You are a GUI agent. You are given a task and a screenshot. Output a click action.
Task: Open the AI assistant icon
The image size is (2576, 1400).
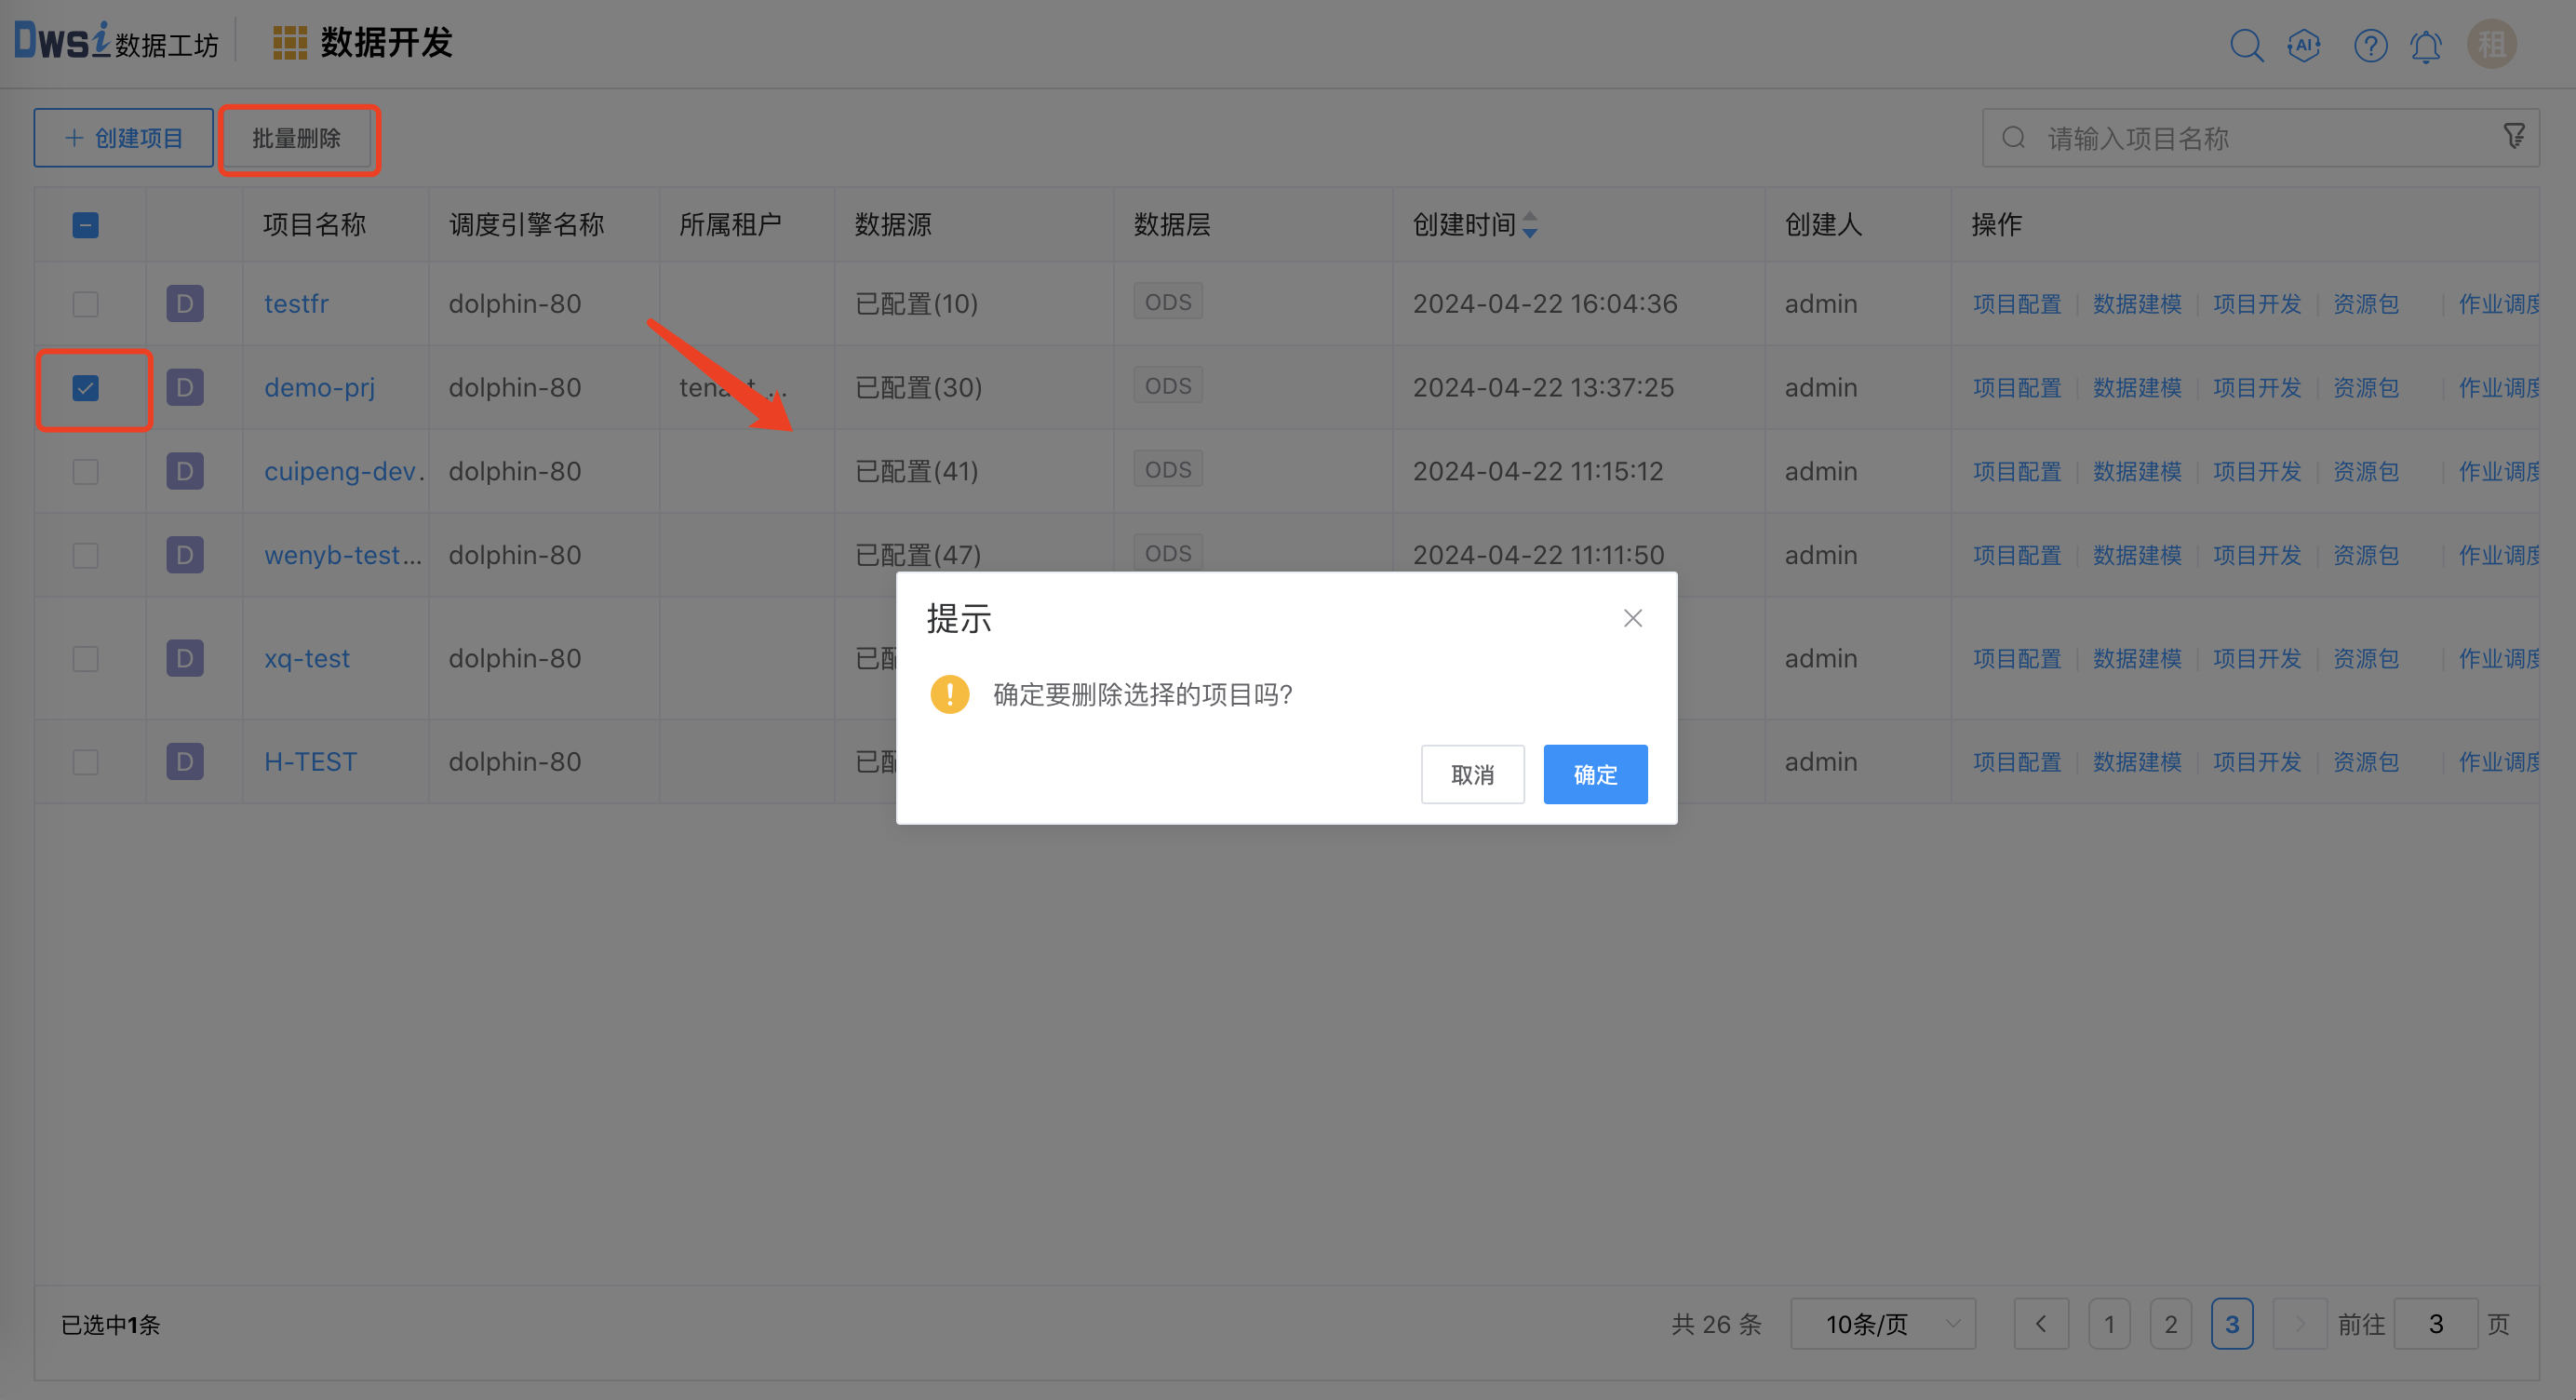click(2304, 46)
